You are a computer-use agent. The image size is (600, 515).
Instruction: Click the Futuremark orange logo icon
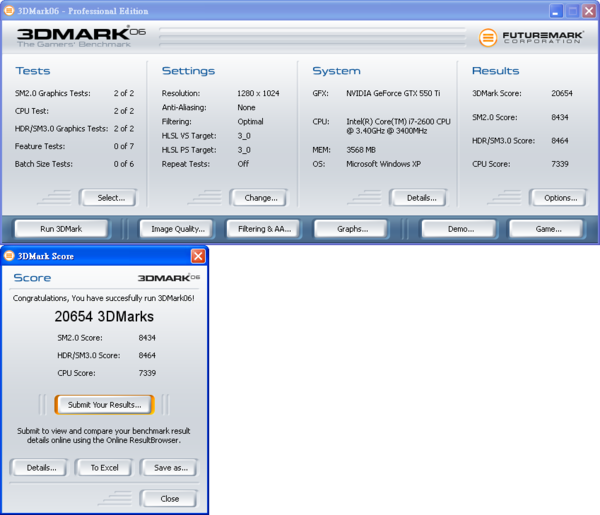pyautogui.click(x=488, y=37)
